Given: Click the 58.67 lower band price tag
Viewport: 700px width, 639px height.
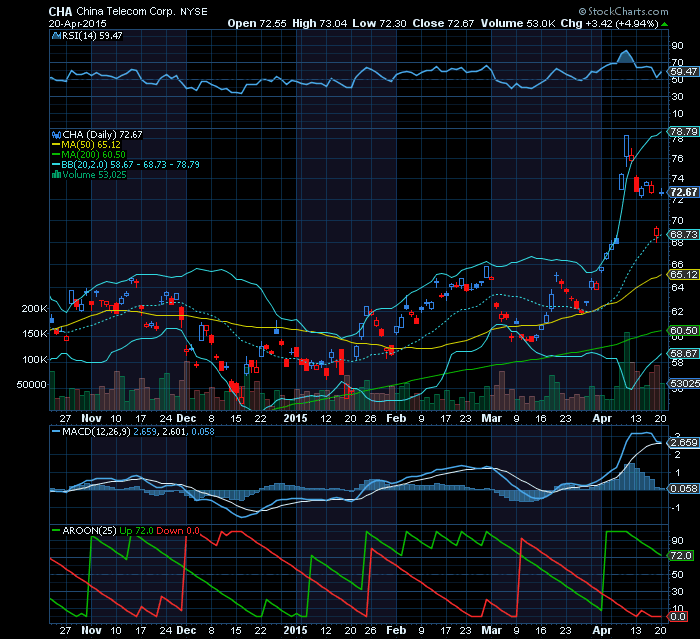Looking at the screenshot, I should (x=683, y=354).
